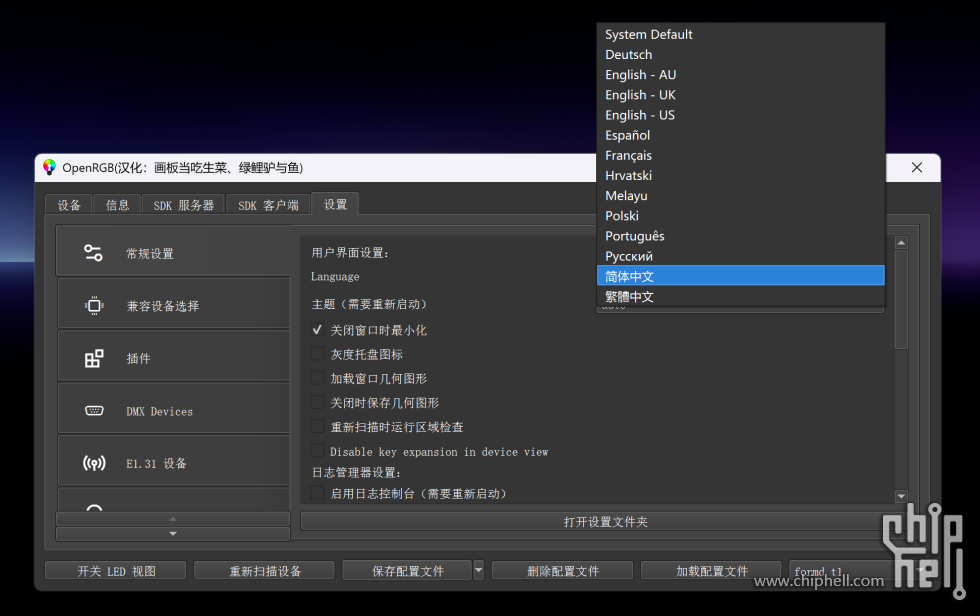Choose Polski in language list
Screen dimensions: 980x616
(741, 216)
